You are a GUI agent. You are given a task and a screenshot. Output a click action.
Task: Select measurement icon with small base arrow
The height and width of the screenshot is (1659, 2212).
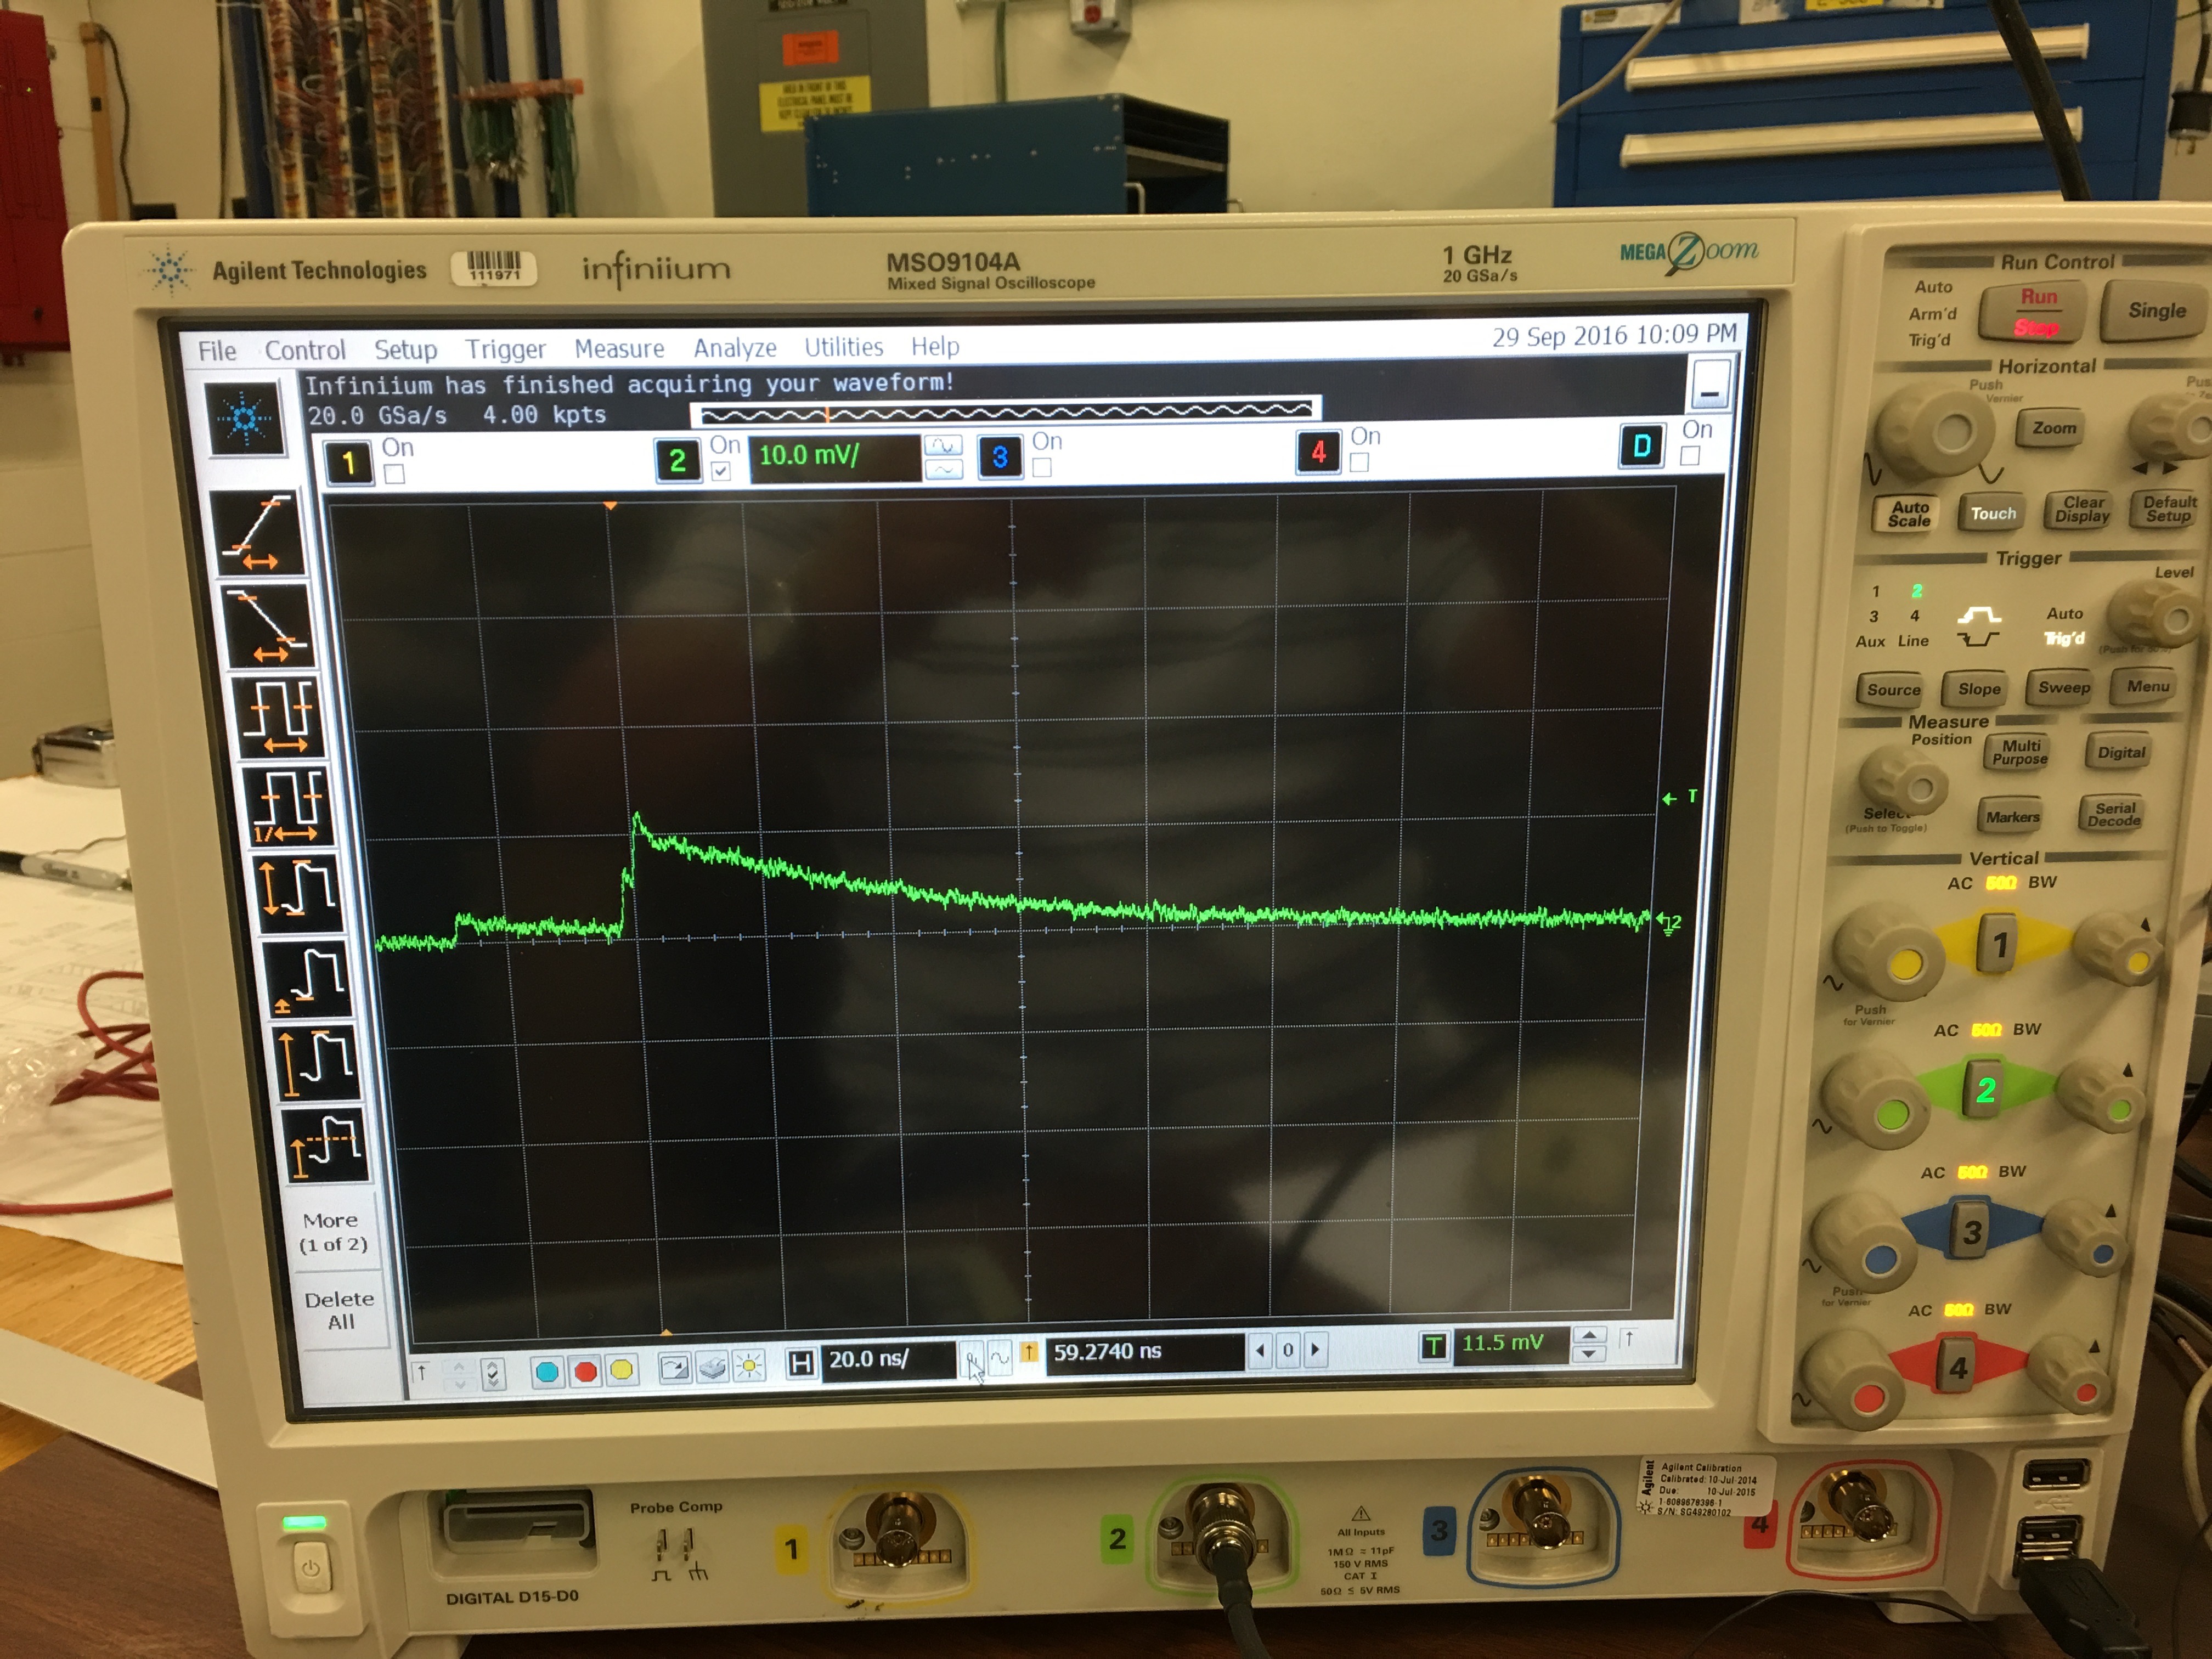pyautogui.click(x=306, y=978)
